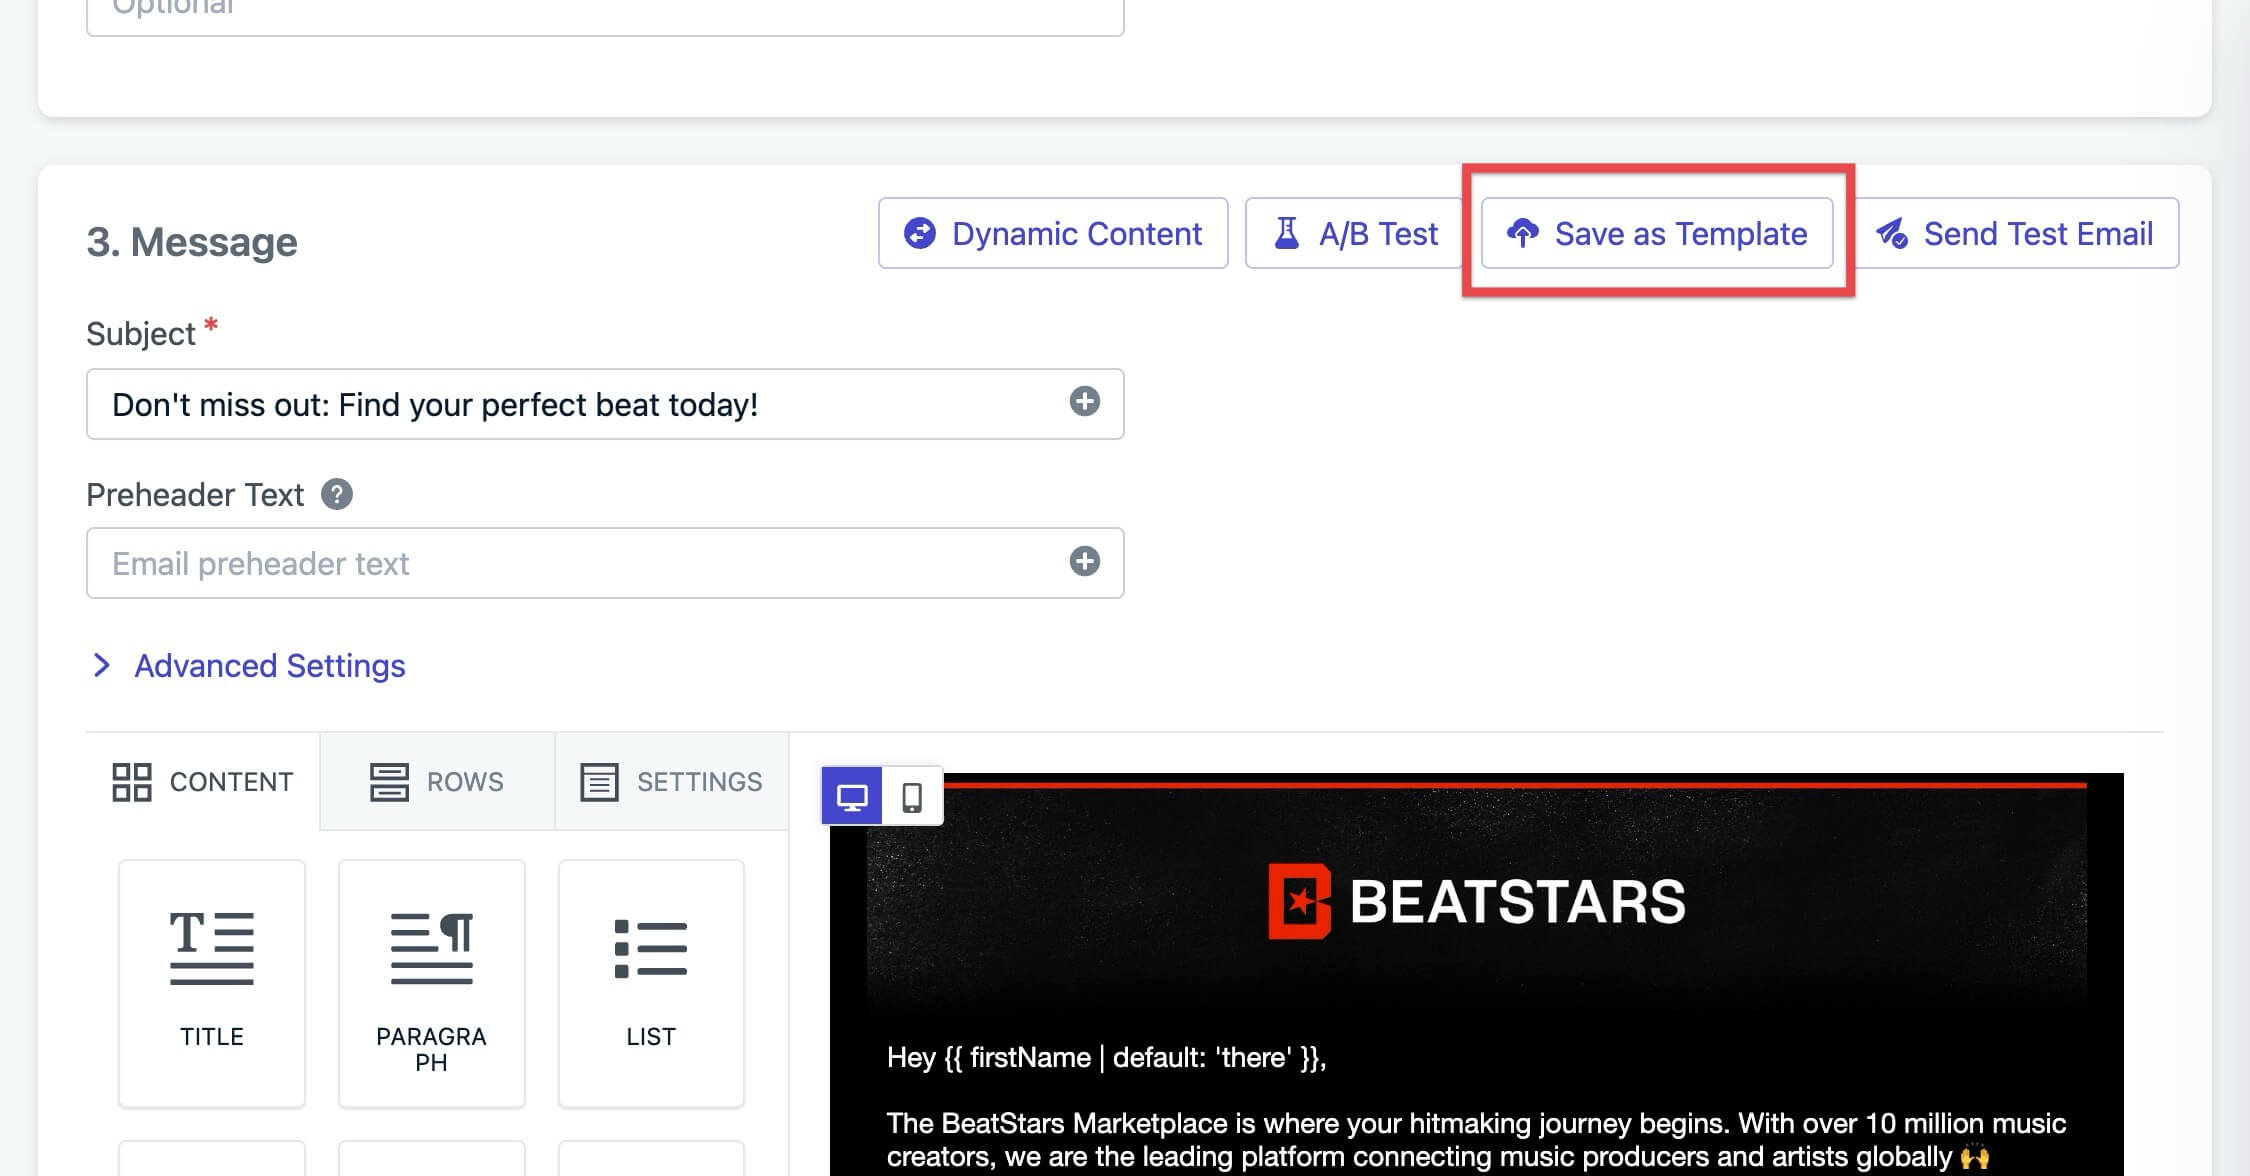Click the preheader text add button

1085,561
